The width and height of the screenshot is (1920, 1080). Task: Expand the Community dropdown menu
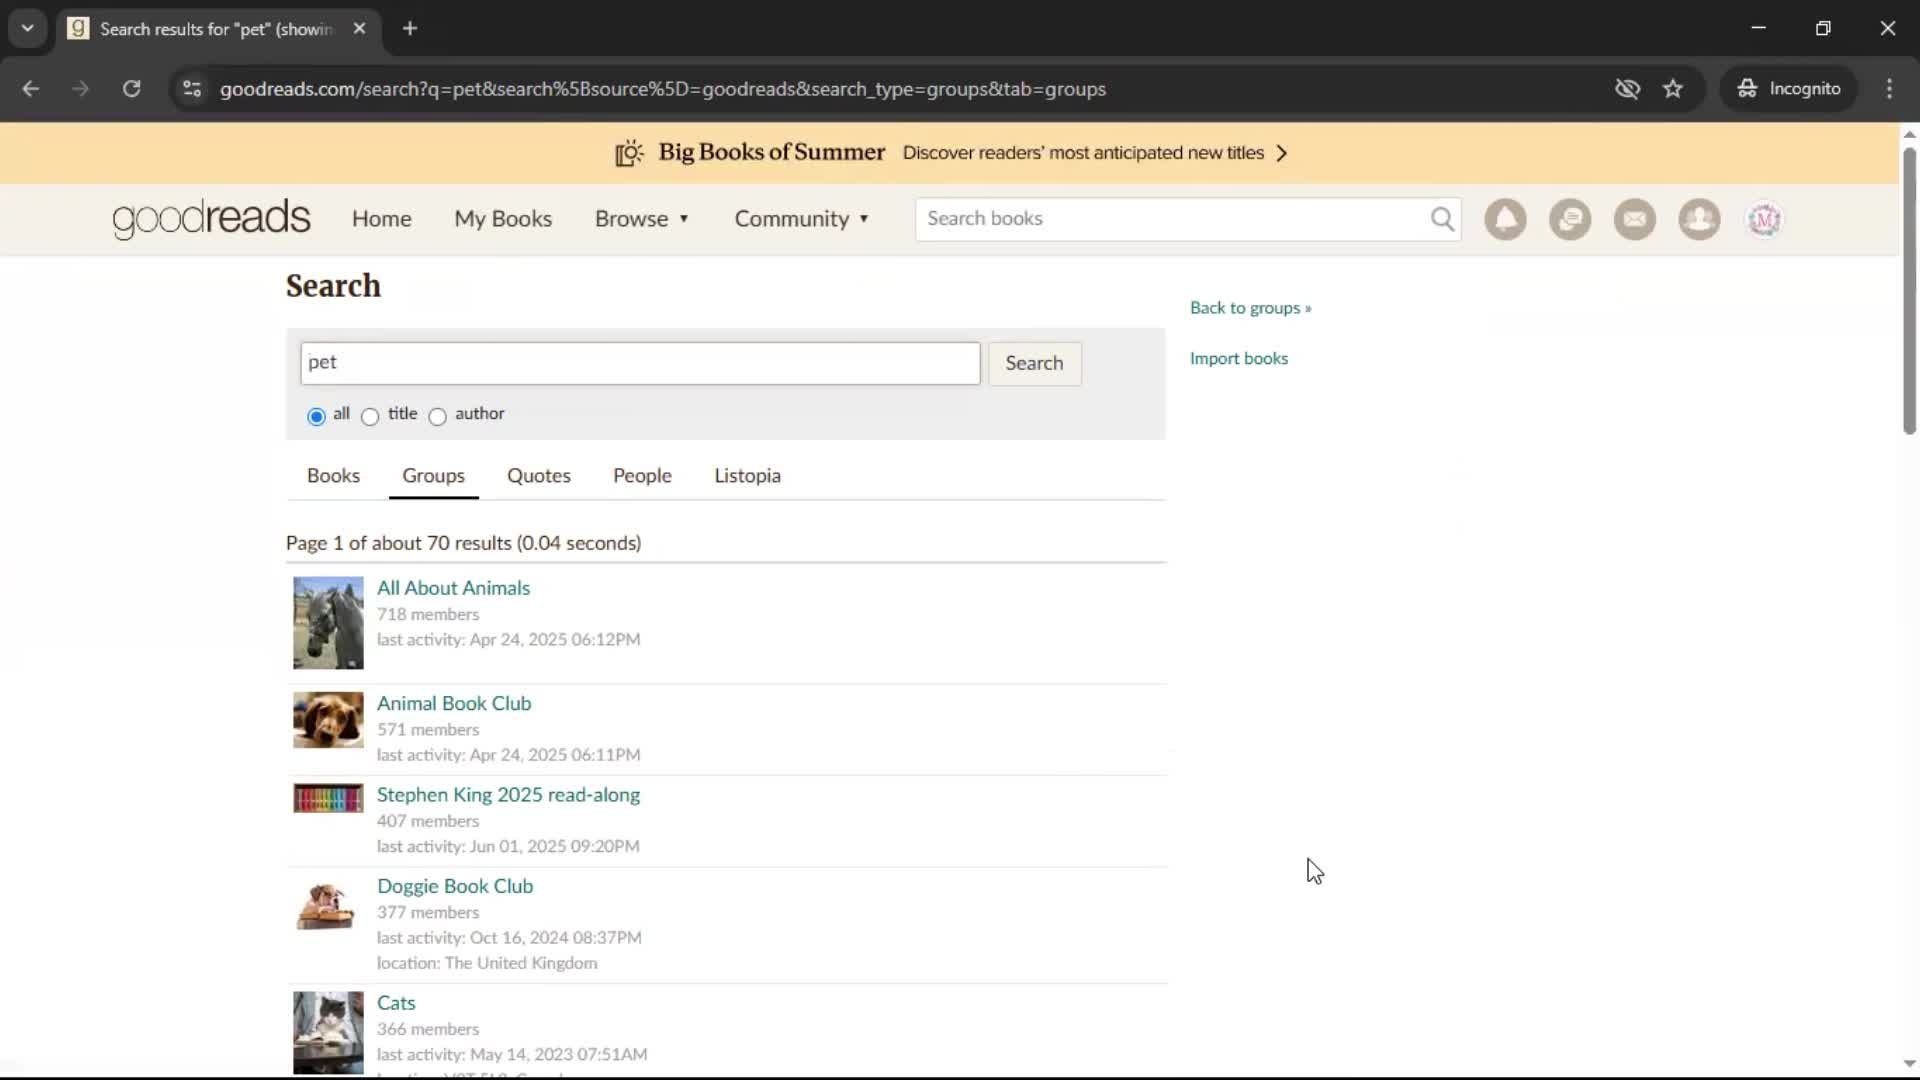coord(802,219)
